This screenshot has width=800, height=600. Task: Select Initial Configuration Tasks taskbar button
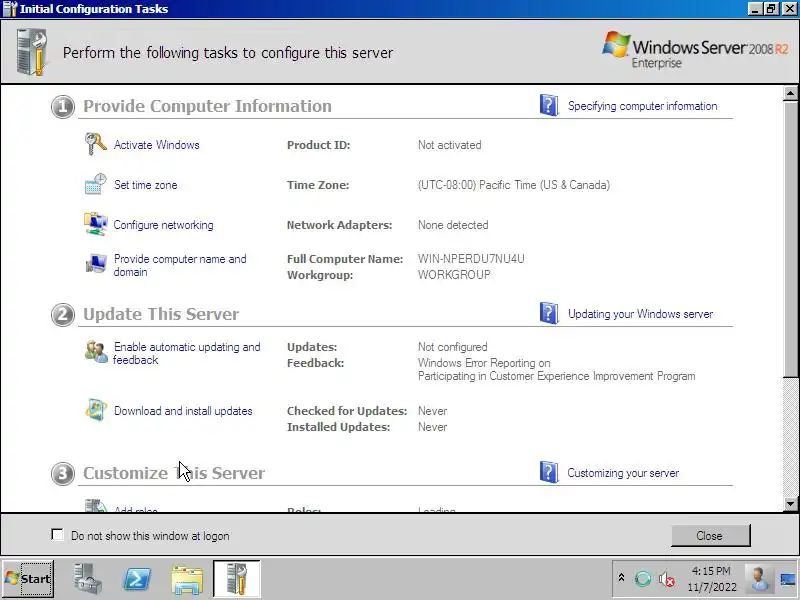click(x=237, y=579)
